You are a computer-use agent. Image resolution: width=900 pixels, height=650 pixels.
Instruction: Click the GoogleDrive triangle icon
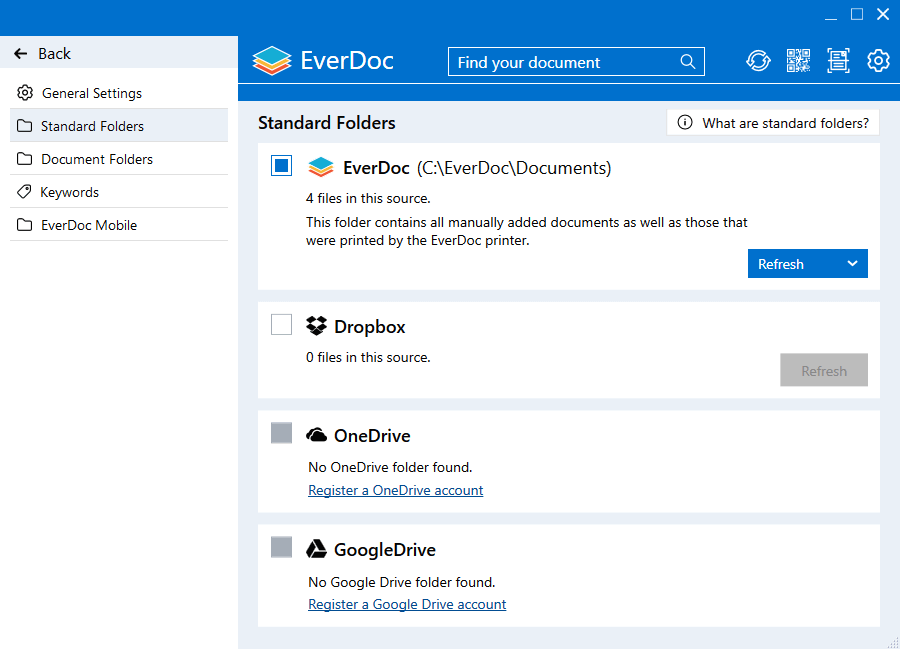point(317,548)
